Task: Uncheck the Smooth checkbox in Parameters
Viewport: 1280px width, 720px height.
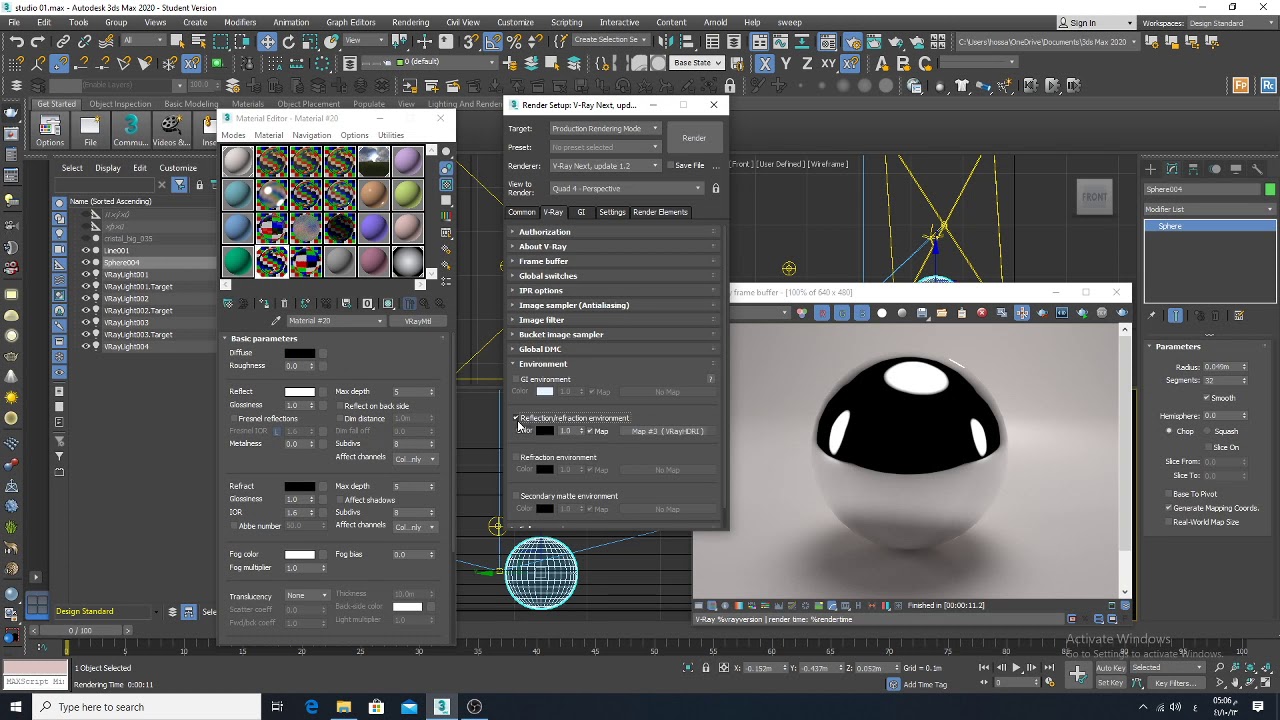Action: coord(1207,398)
